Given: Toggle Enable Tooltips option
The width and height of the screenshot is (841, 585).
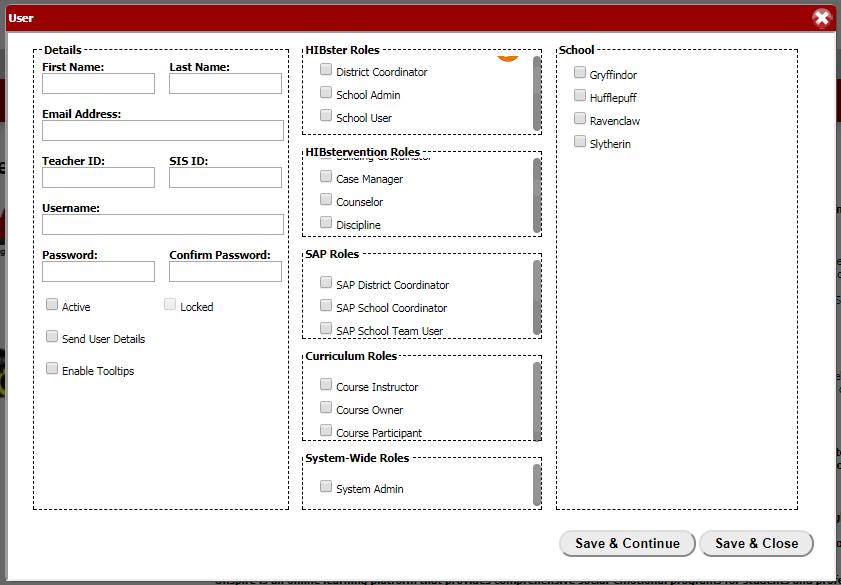Looking at the screenshot, I should click(x=51, y=368).
